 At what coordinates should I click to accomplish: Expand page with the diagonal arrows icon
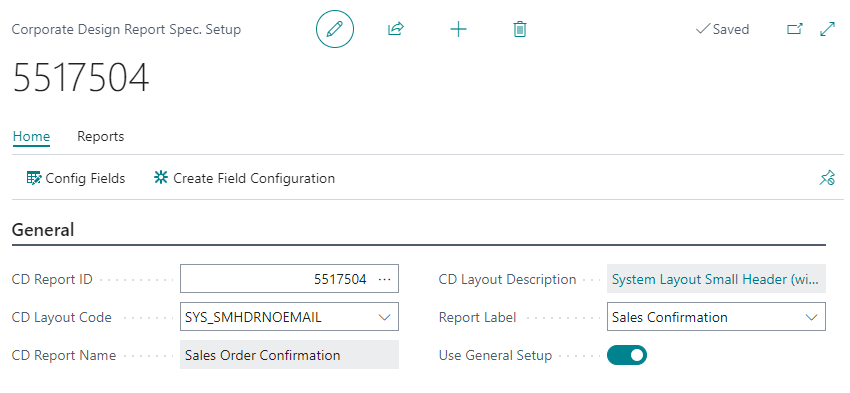827,29
